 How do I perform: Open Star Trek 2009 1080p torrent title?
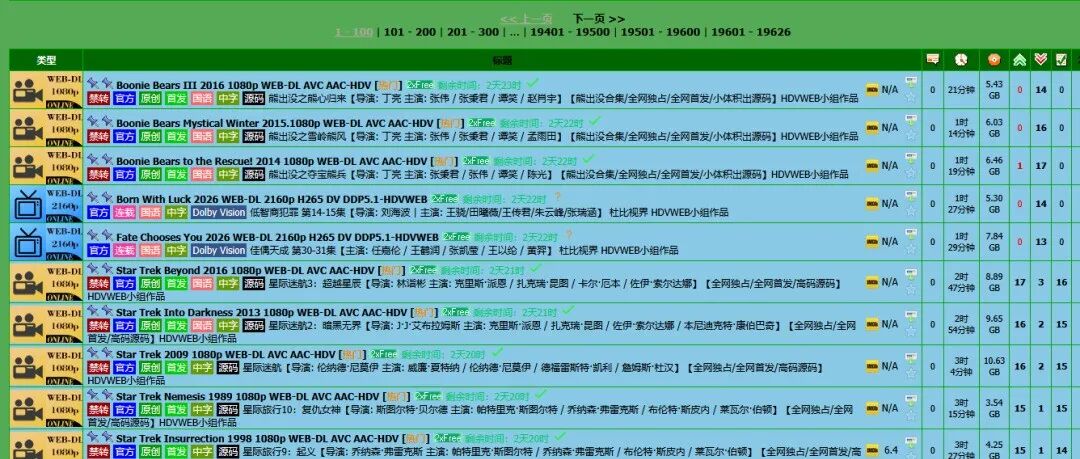tap(225, 354)
